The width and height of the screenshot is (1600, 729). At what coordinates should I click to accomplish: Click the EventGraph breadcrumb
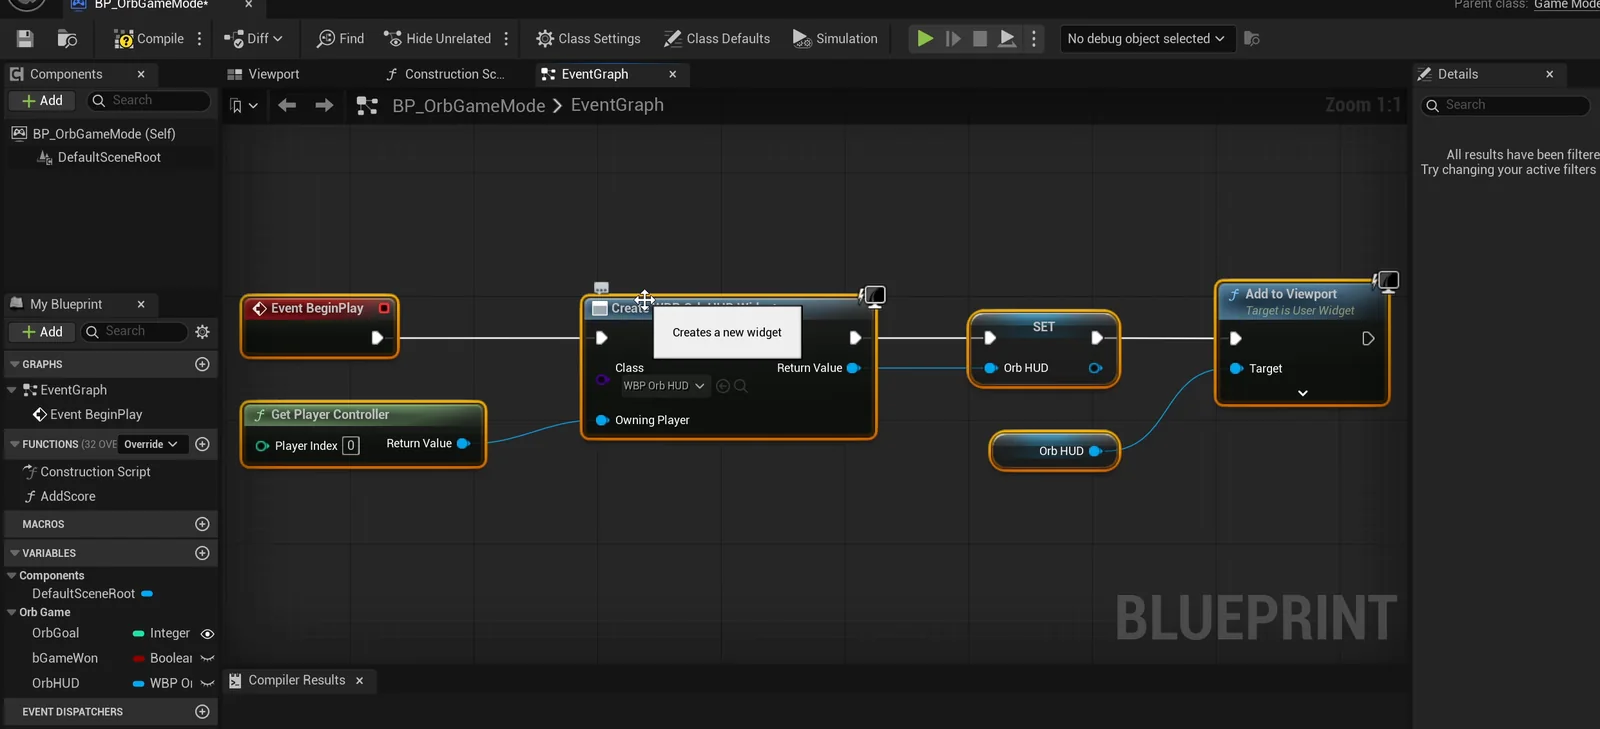tap(617, 105)
